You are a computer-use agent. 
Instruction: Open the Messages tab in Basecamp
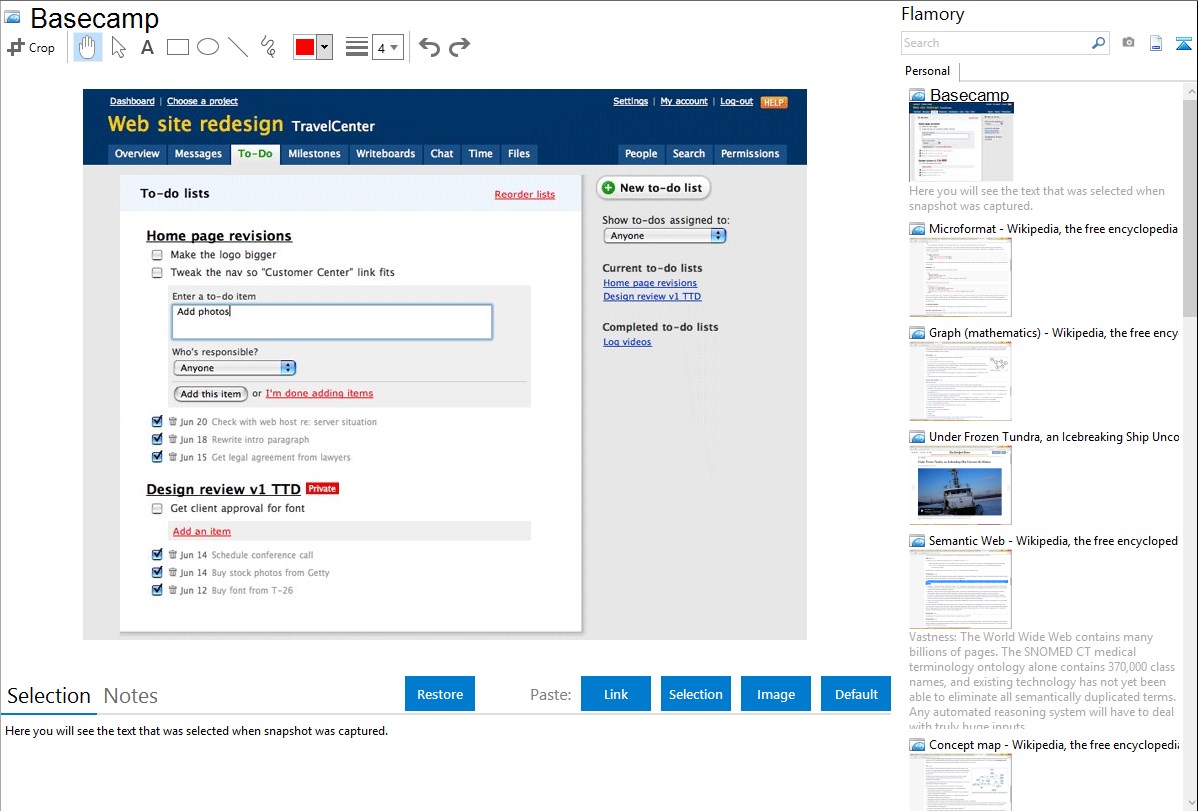(198, 154)
